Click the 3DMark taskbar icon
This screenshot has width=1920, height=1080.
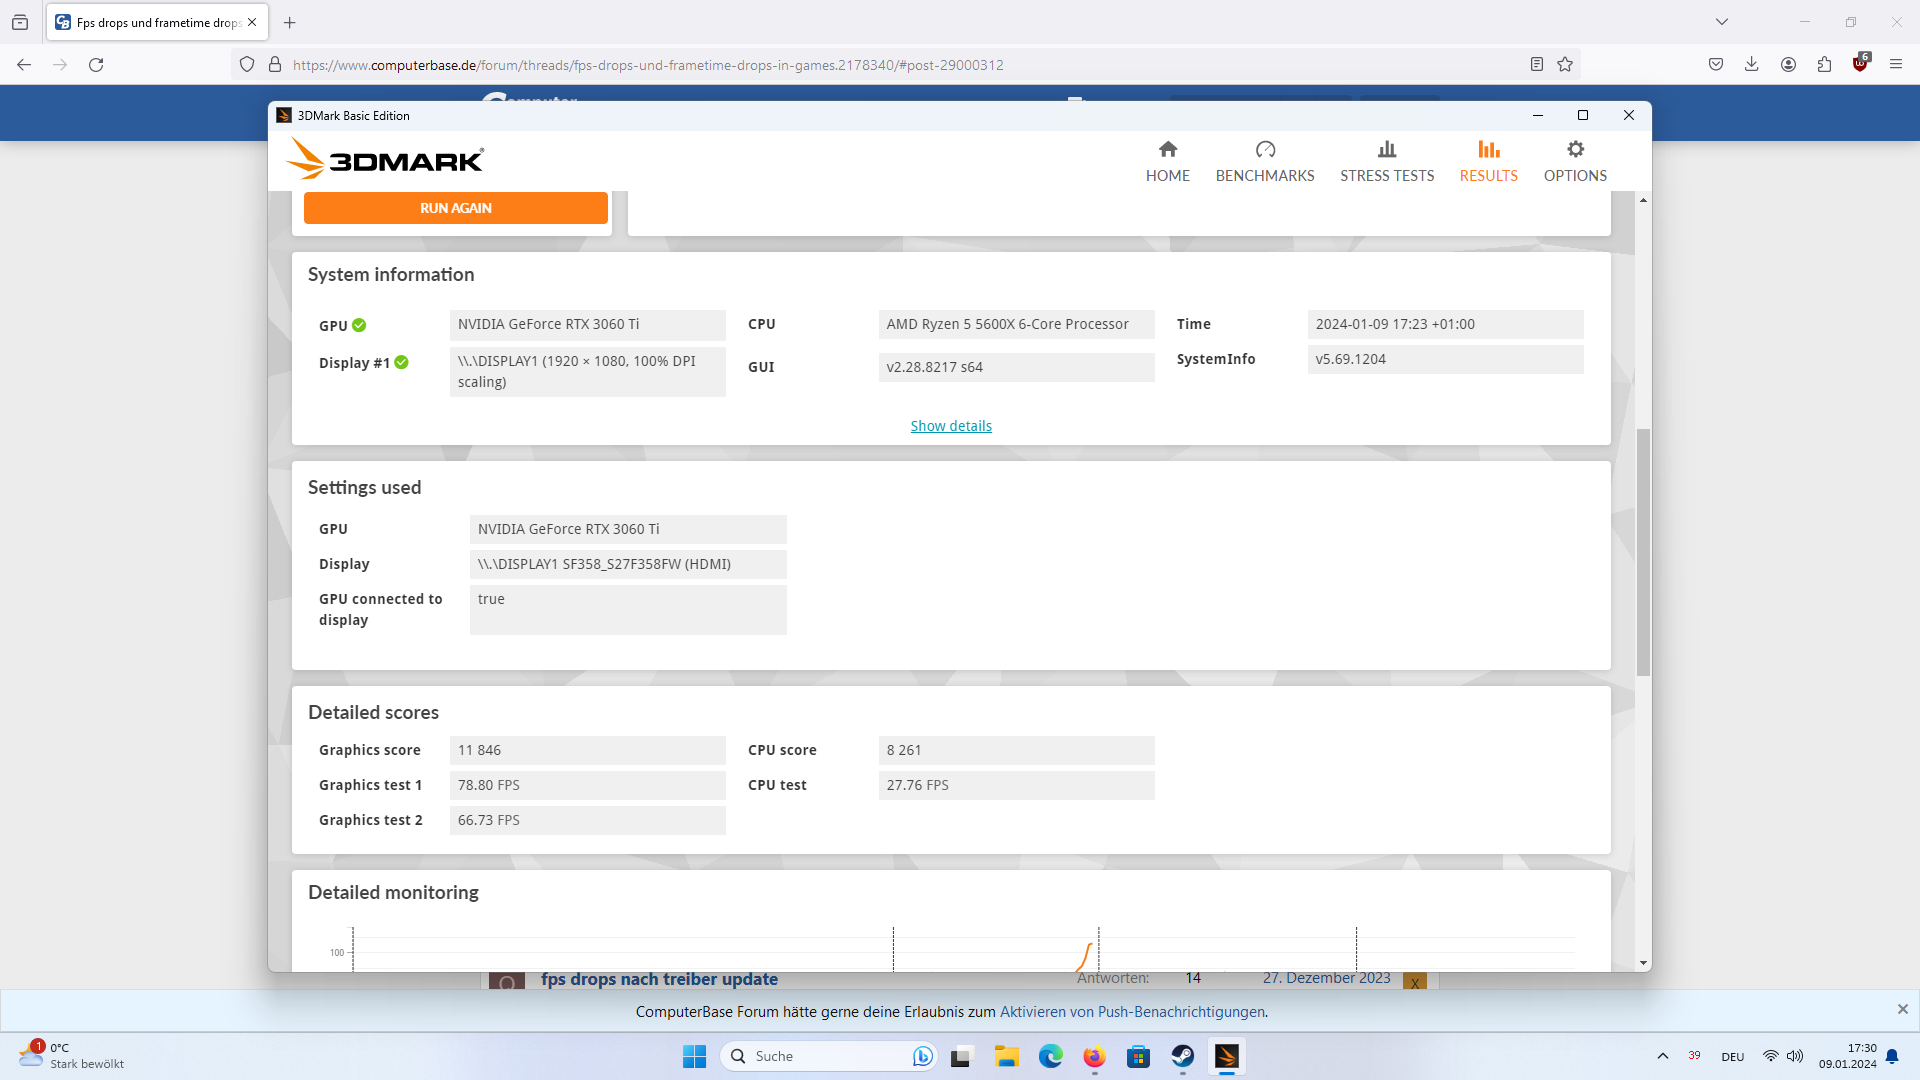pos(1226,1056)
